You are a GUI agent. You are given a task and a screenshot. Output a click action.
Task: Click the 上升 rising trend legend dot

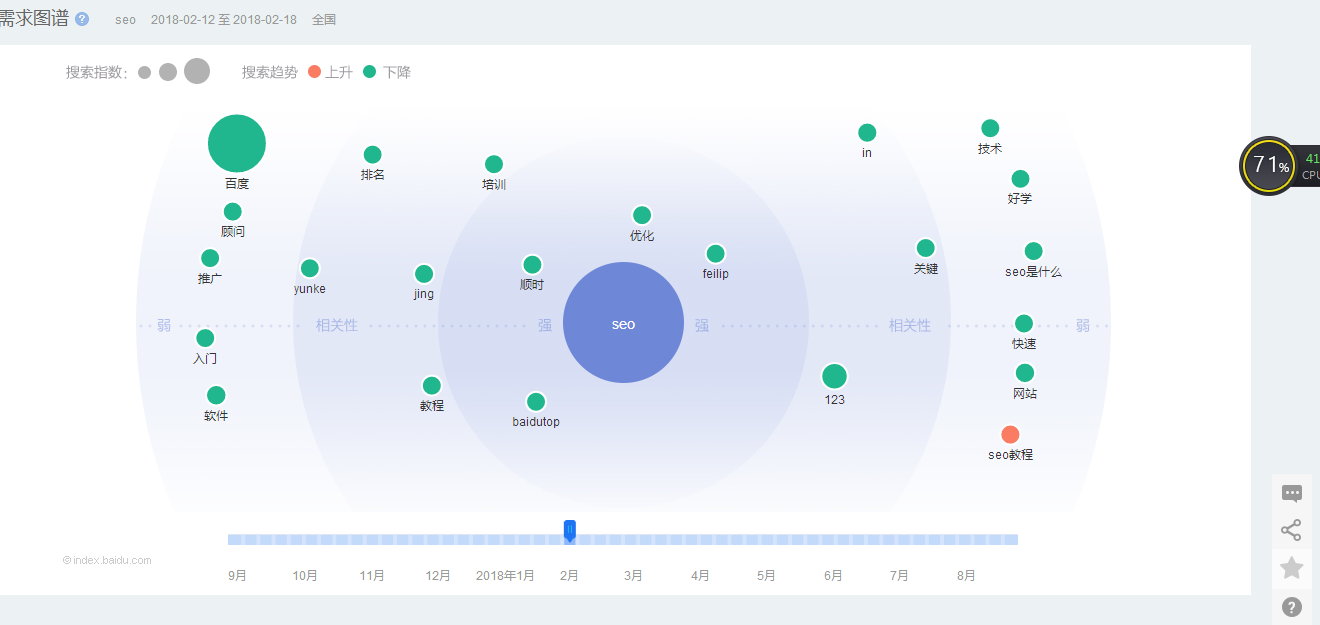pyautogui.click(x=315, y=72)
